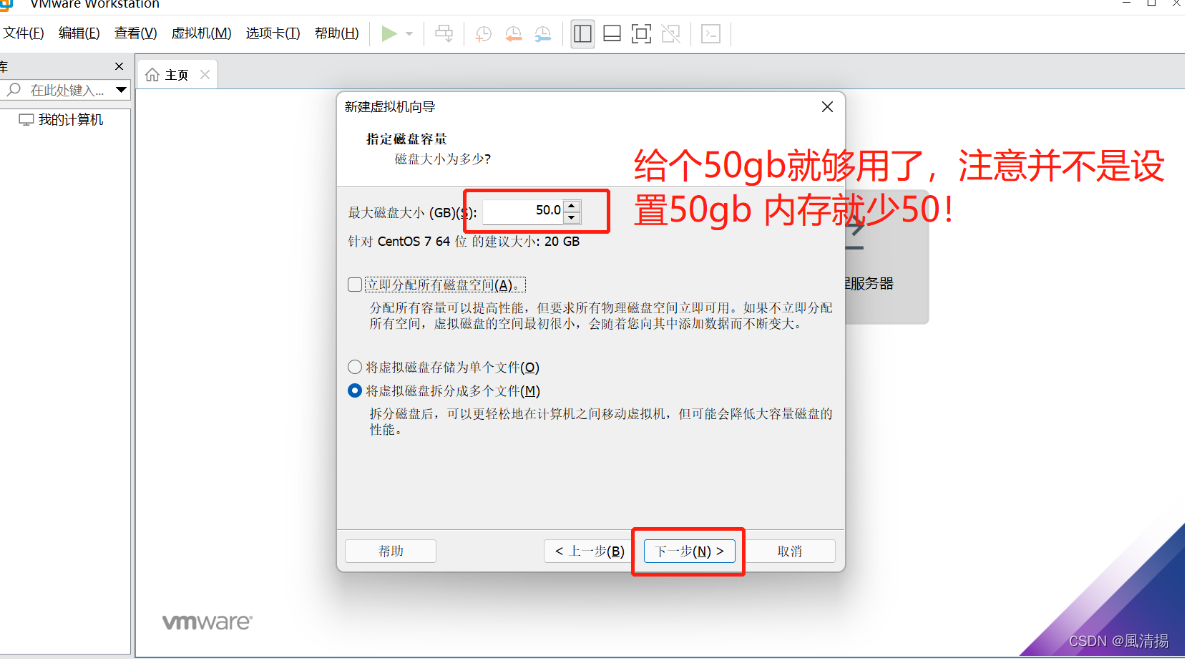Toggle the thumbnail bar view icon
The image size is (1185, 659).
point(612,34)
